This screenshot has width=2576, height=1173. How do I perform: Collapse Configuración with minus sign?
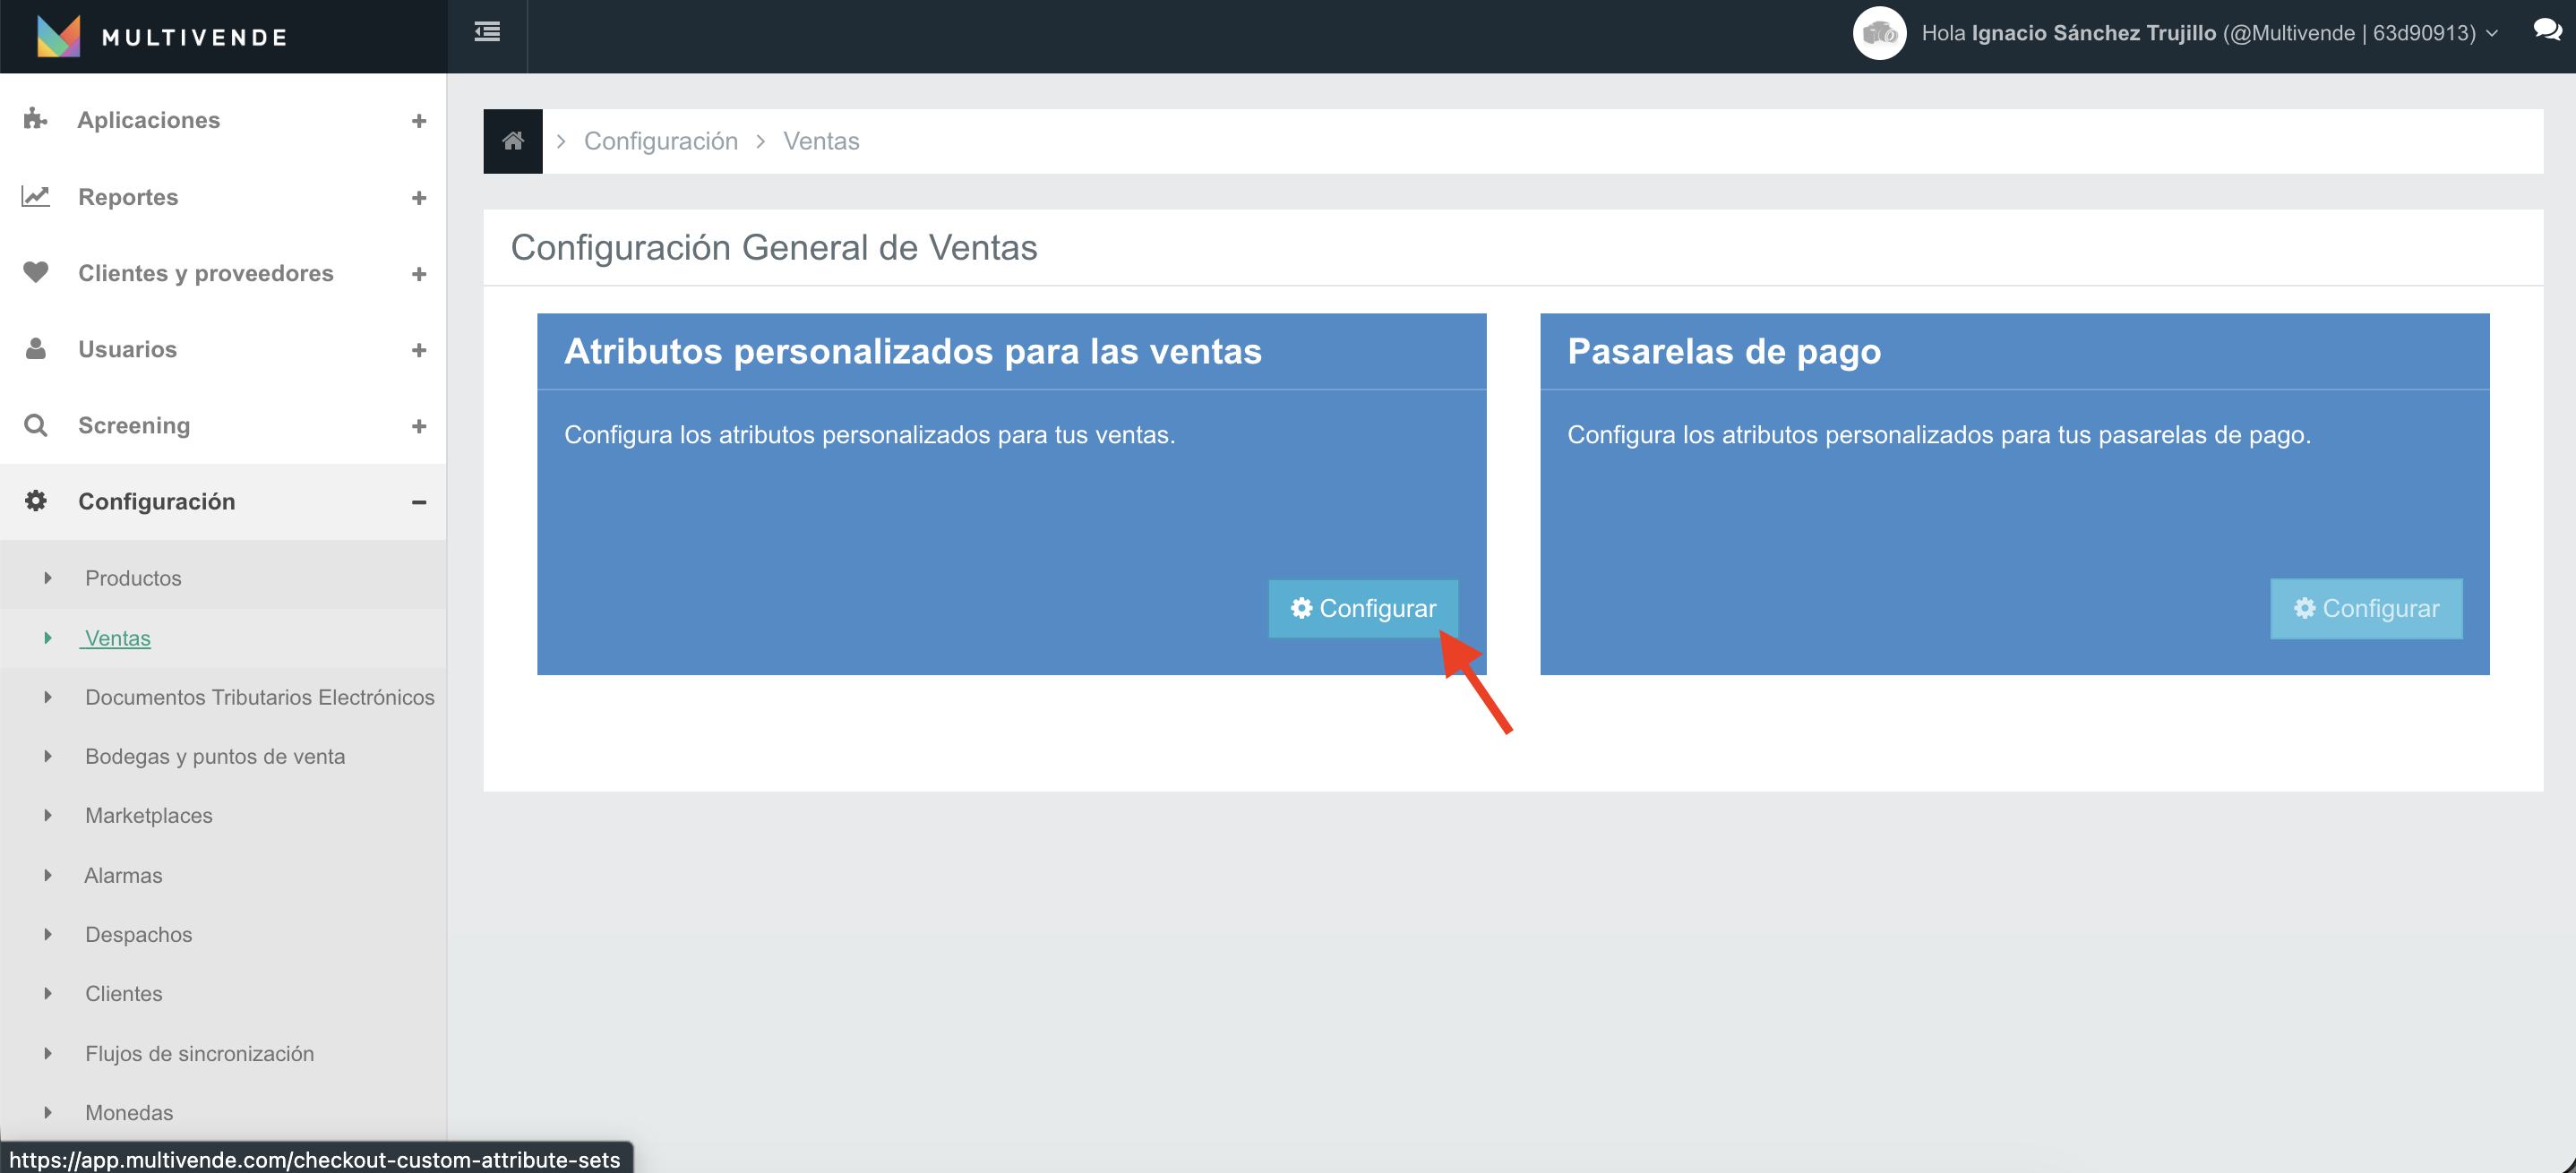[x=419, y=502]
